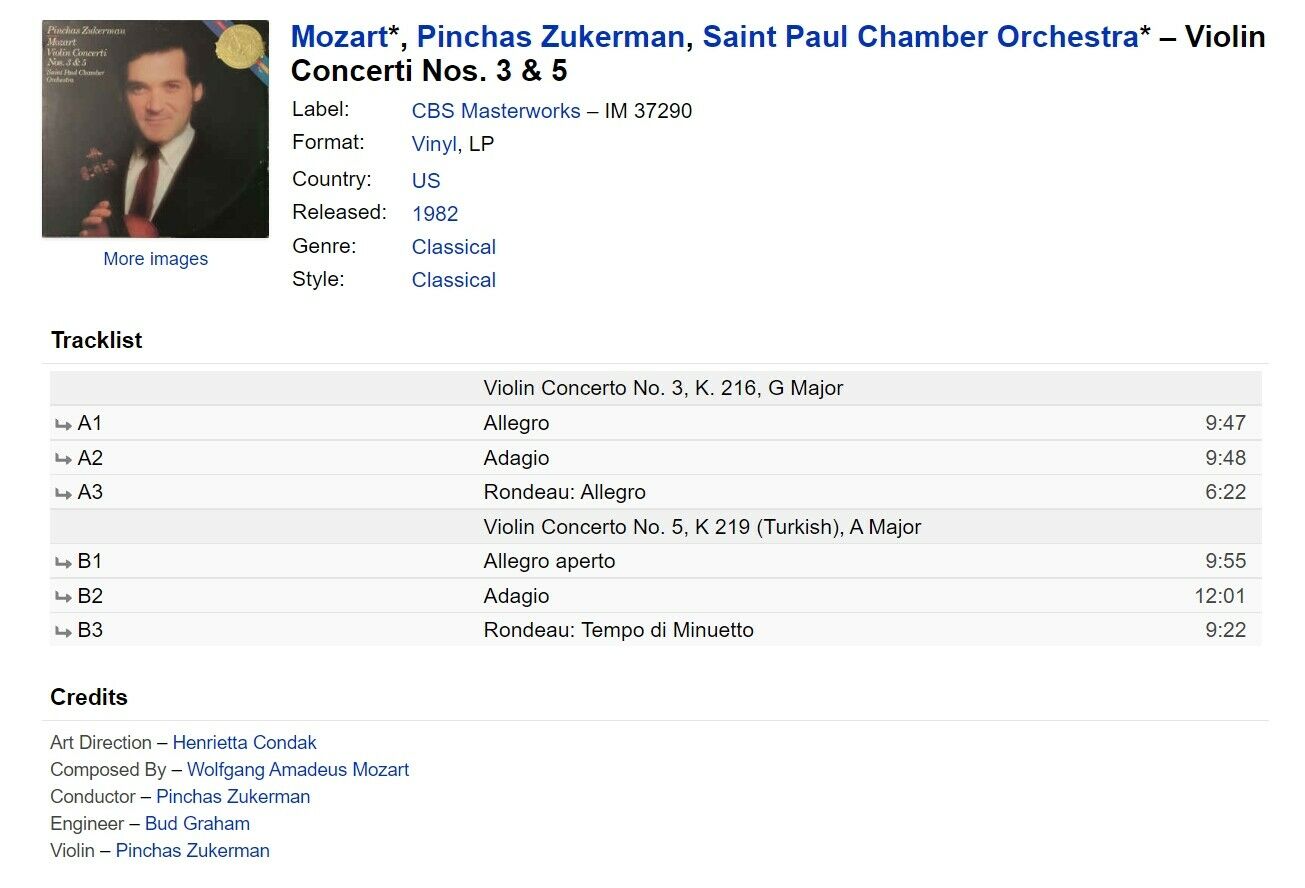Click the arrow icon beside track B2

pyautogui.click(x=63, y=597)
